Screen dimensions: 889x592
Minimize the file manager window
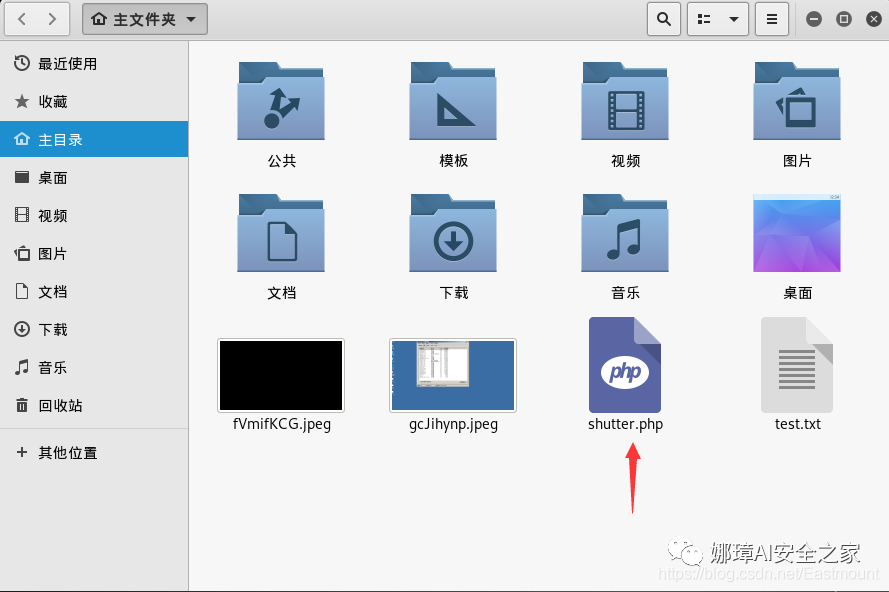814,19
